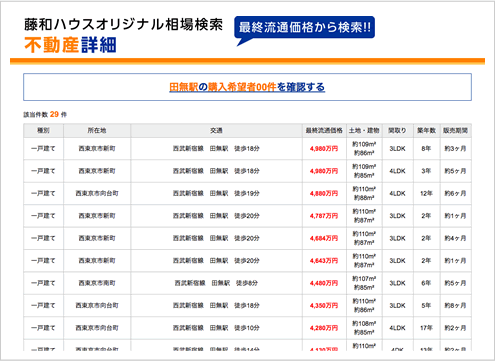Click the 約110m² 約88m² area cell
This screenshot has height=361, width=495.
pos(364,193)
